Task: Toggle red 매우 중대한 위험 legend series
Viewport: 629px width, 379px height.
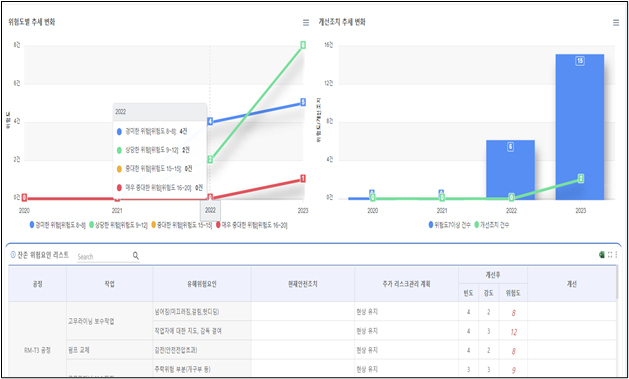Action: click(252, 225)
